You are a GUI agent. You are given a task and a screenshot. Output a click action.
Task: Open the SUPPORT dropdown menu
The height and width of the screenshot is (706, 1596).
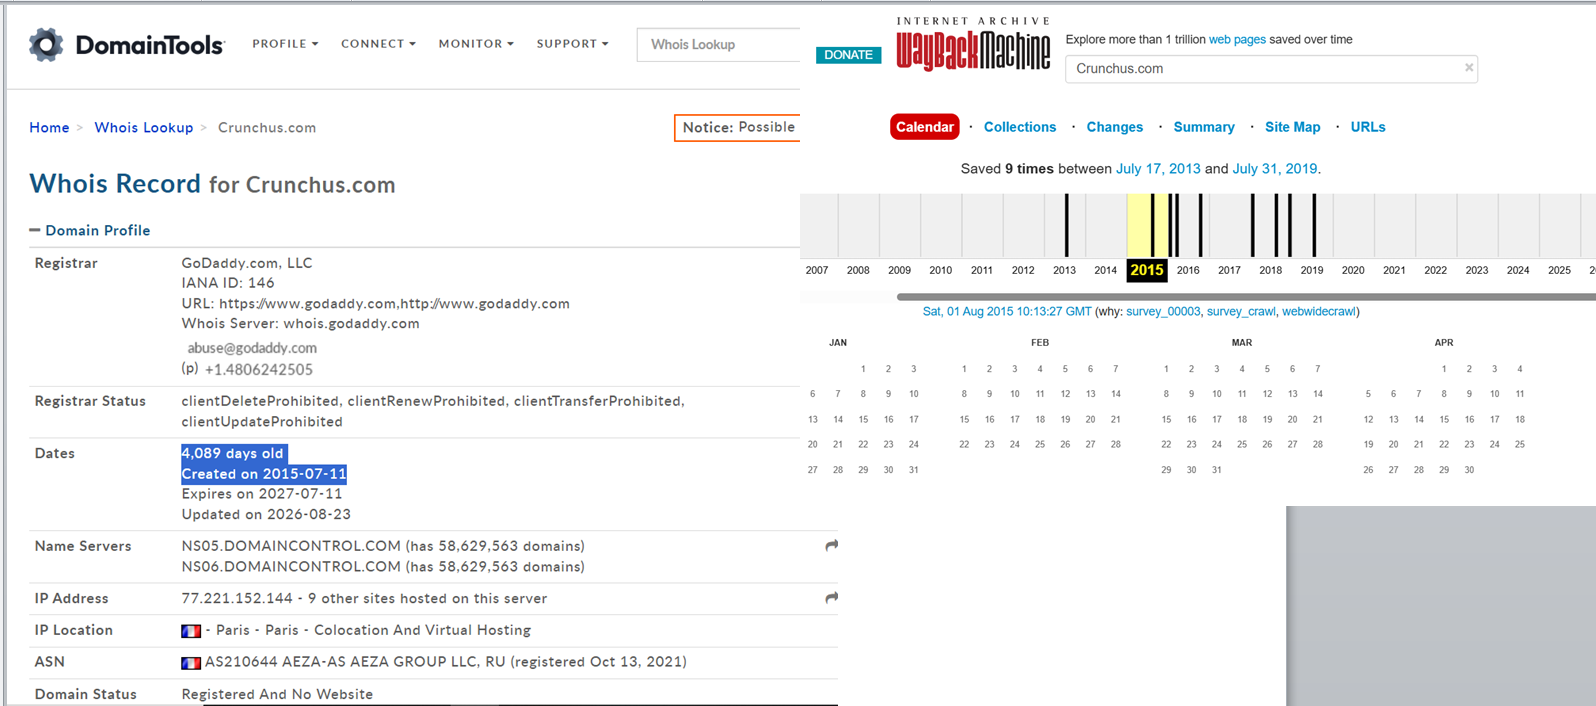pyautogui.click(x=572, y=44)
